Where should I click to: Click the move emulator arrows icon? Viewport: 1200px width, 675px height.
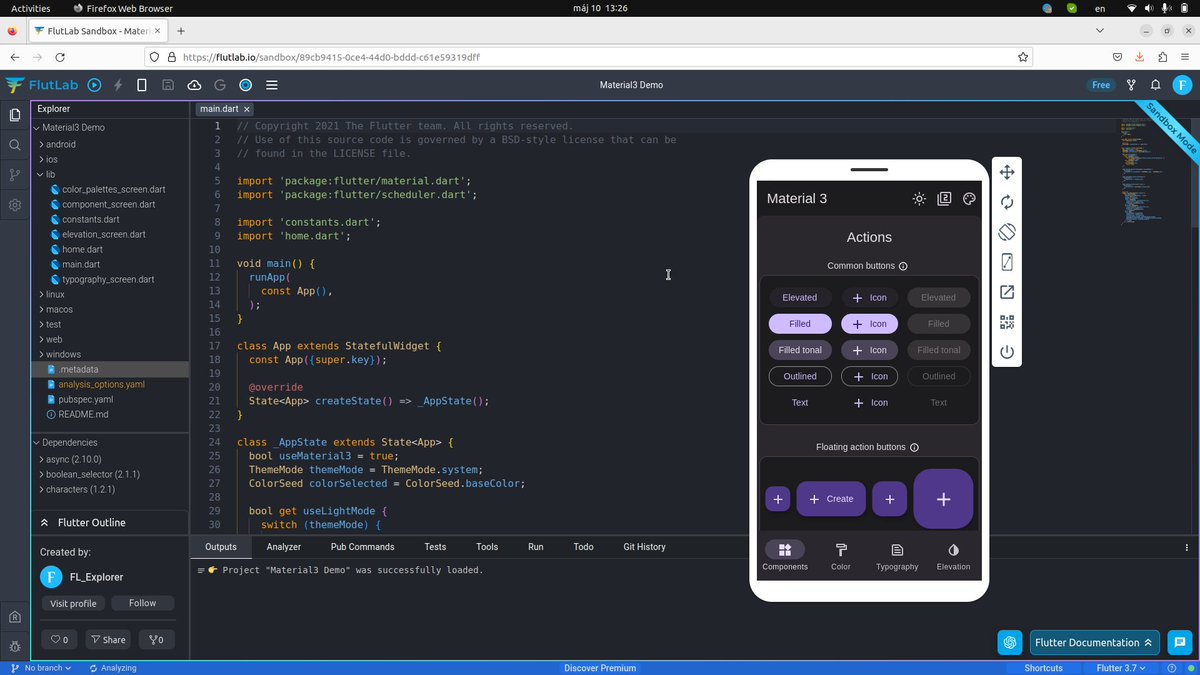click(x=1007, y=173)
